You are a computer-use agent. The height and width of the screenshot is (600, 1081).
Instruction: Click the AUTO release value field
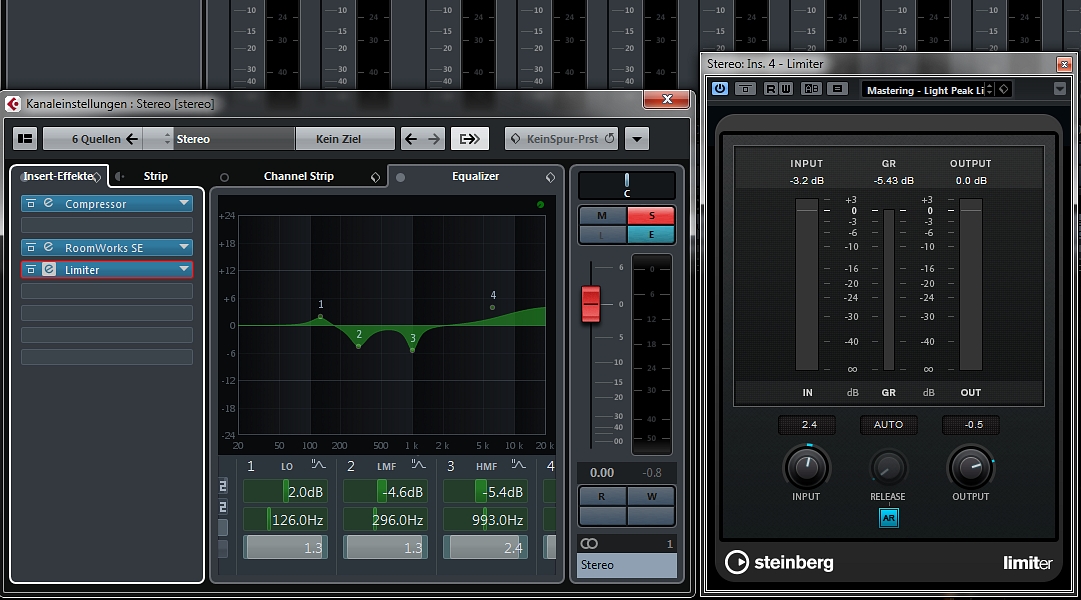click(x=888, y=425)
